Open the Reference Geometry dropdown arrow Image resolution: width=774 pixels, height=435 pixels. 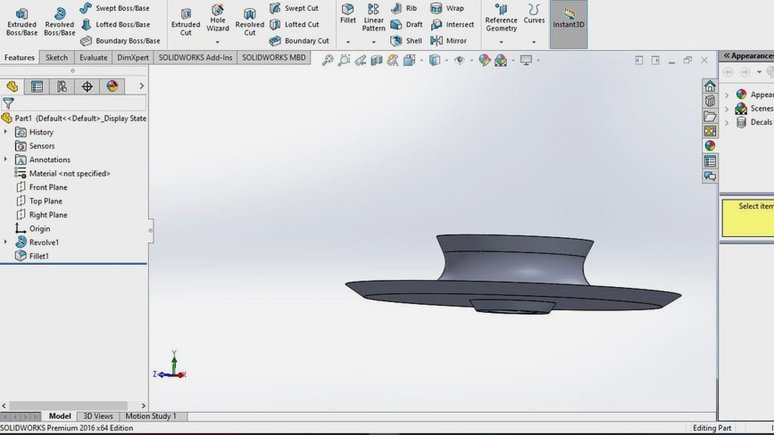501,42
